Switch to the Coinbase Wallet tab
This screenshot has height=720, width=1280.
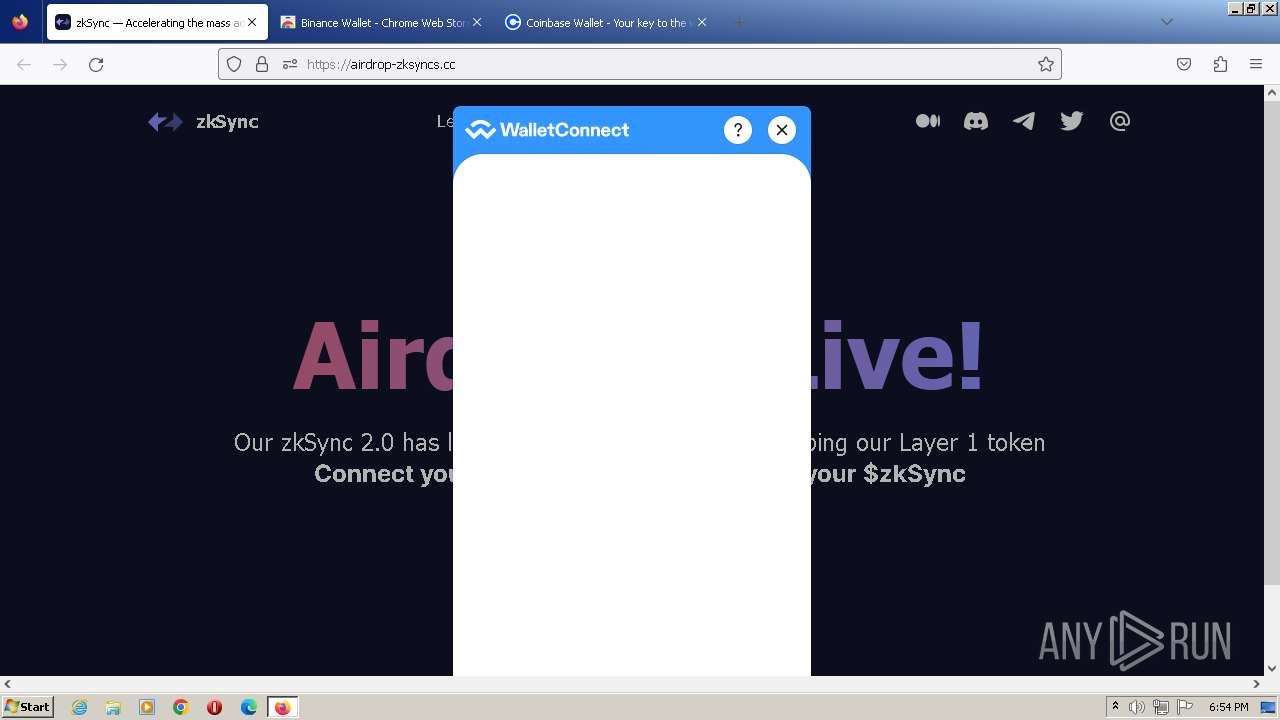[x=607, y=22]
